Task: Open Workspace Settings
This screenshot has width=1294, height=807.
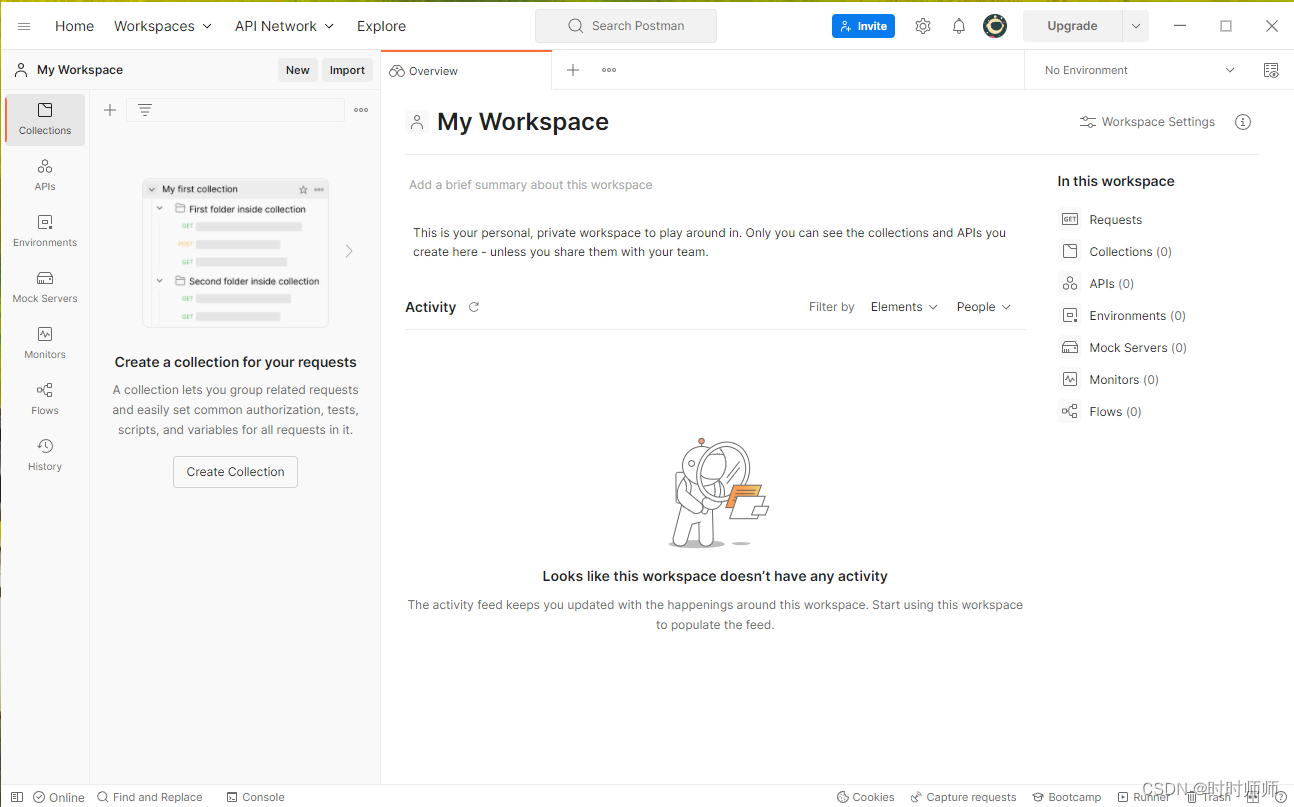Action: coord(1147,122)
